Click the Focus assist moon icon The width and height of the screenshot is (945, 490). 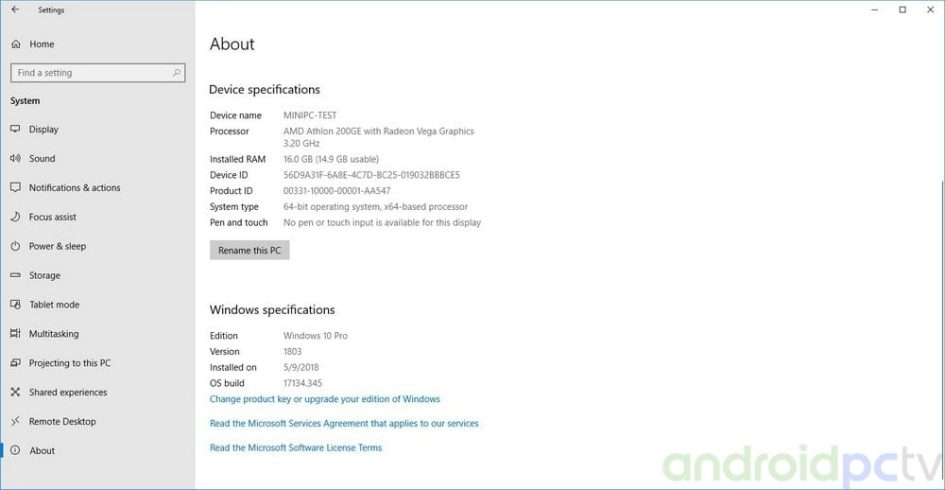click(x=15, y=217)
